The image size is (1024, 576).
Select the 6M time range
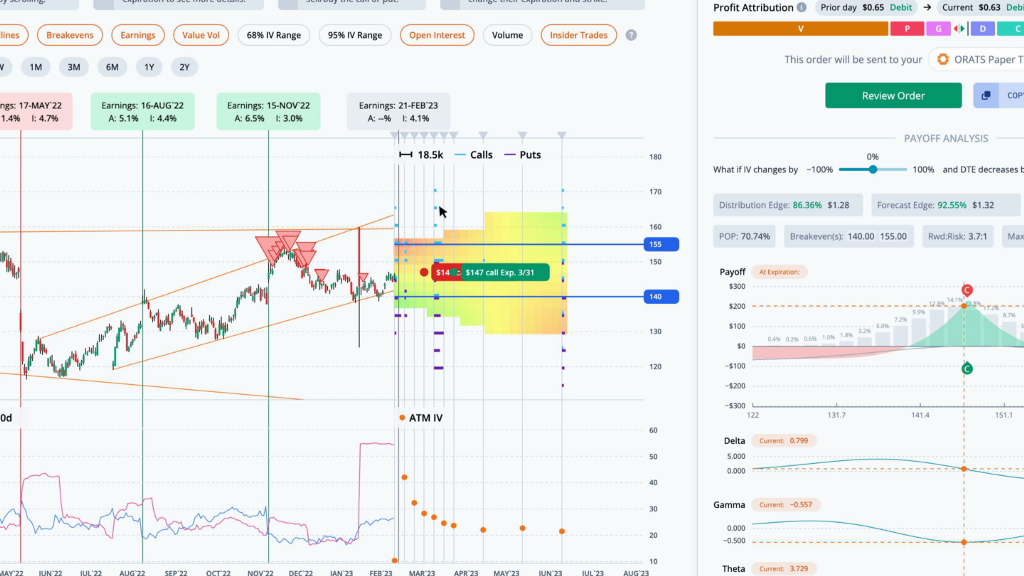click(112, 67)
